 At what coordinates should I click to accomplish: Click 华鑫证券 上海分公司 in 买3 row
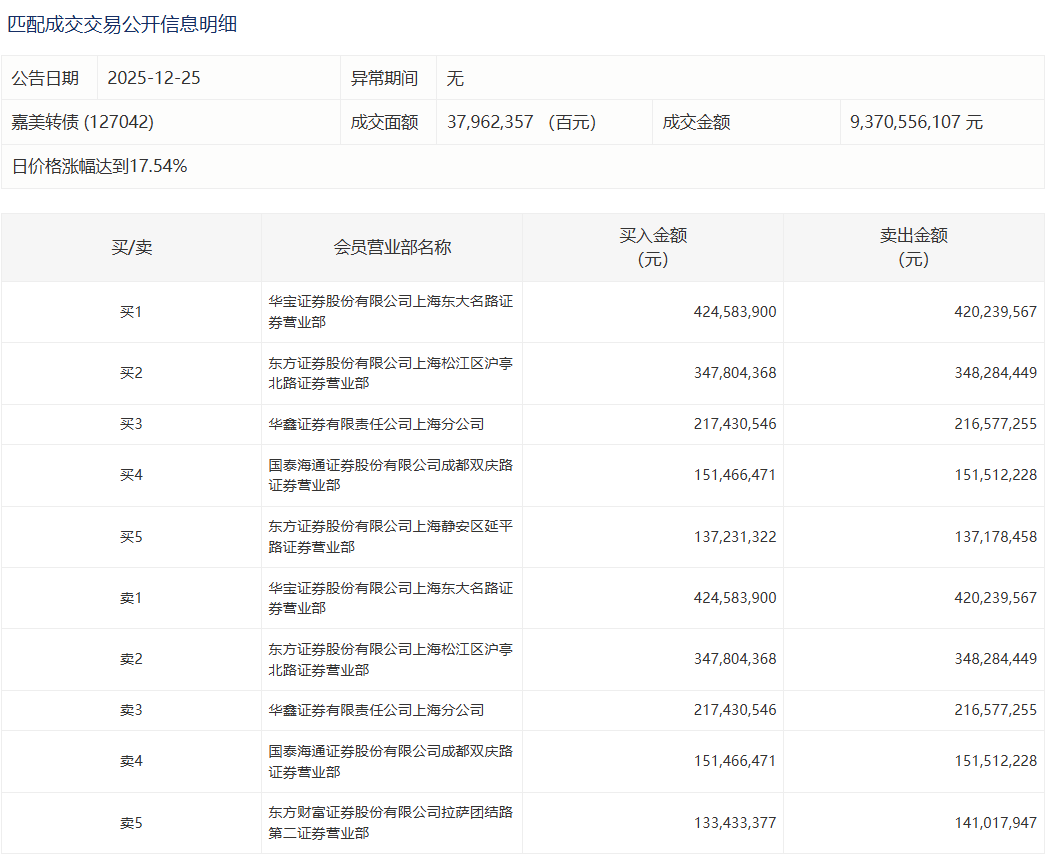coord(376,424)
